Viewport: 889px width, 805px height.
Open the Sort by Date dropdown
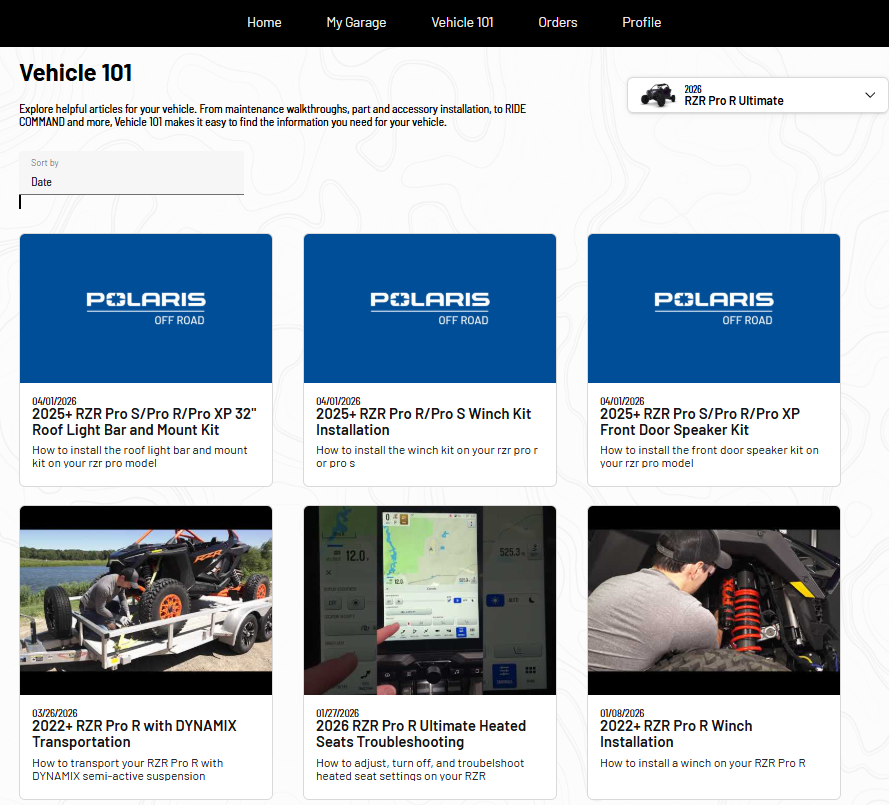[132, 173]
